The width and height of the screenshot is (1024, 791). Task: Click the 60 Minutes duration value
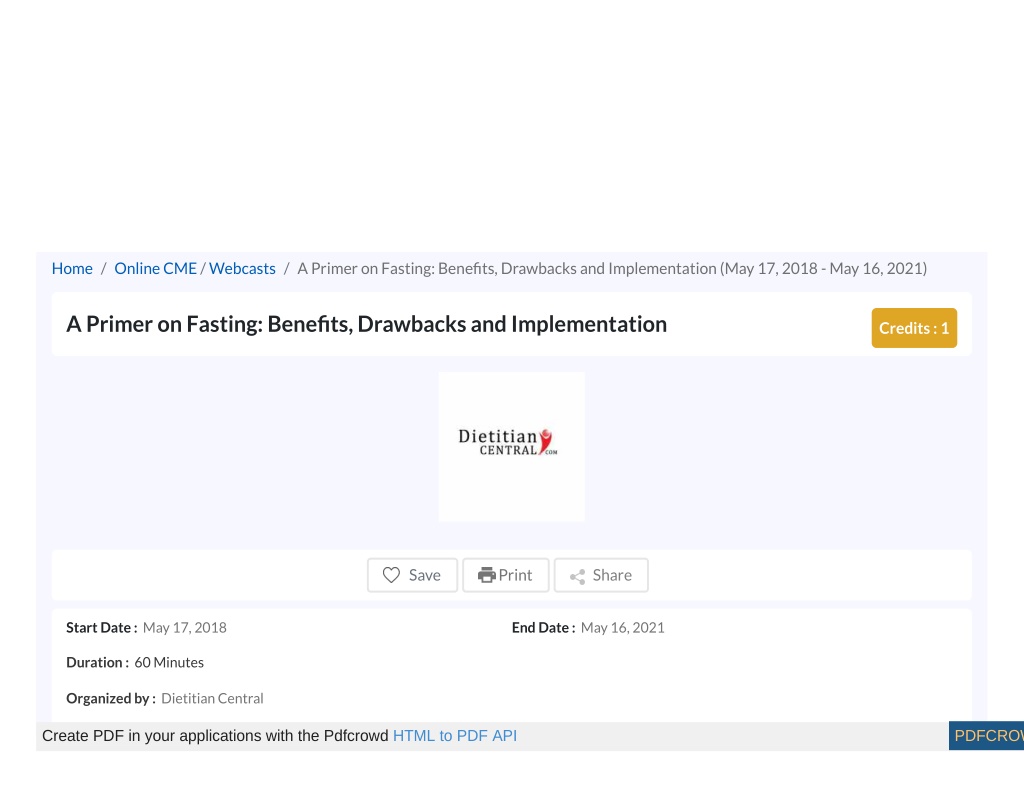tap(169, 662)
